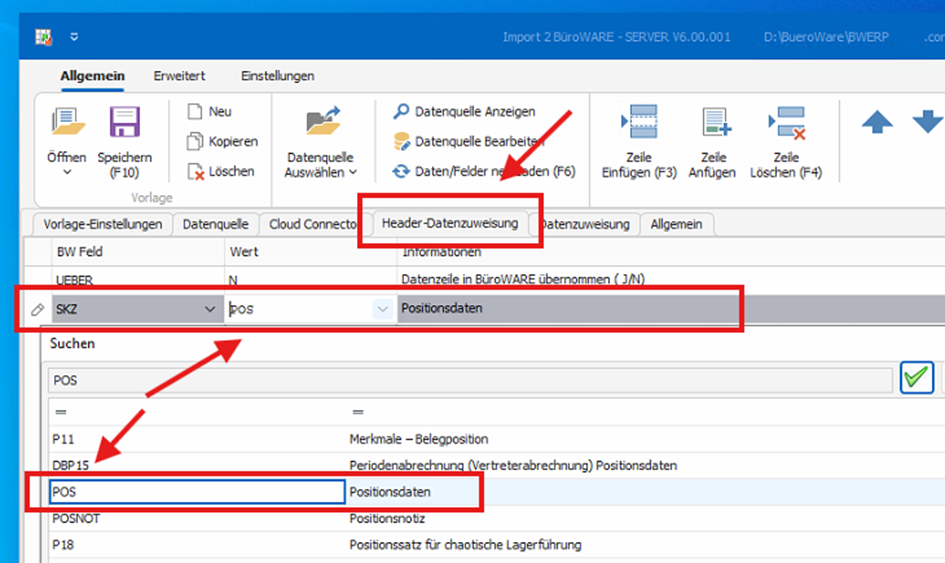Expand the Öffnen dropdown arrow

pyautogui.click(x=68, y=172)
